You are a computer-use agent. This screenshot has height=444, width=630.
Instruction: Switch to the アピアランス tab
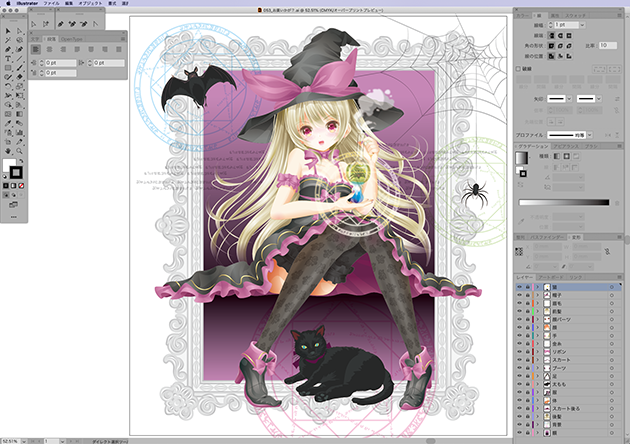(x=565, y=146)
